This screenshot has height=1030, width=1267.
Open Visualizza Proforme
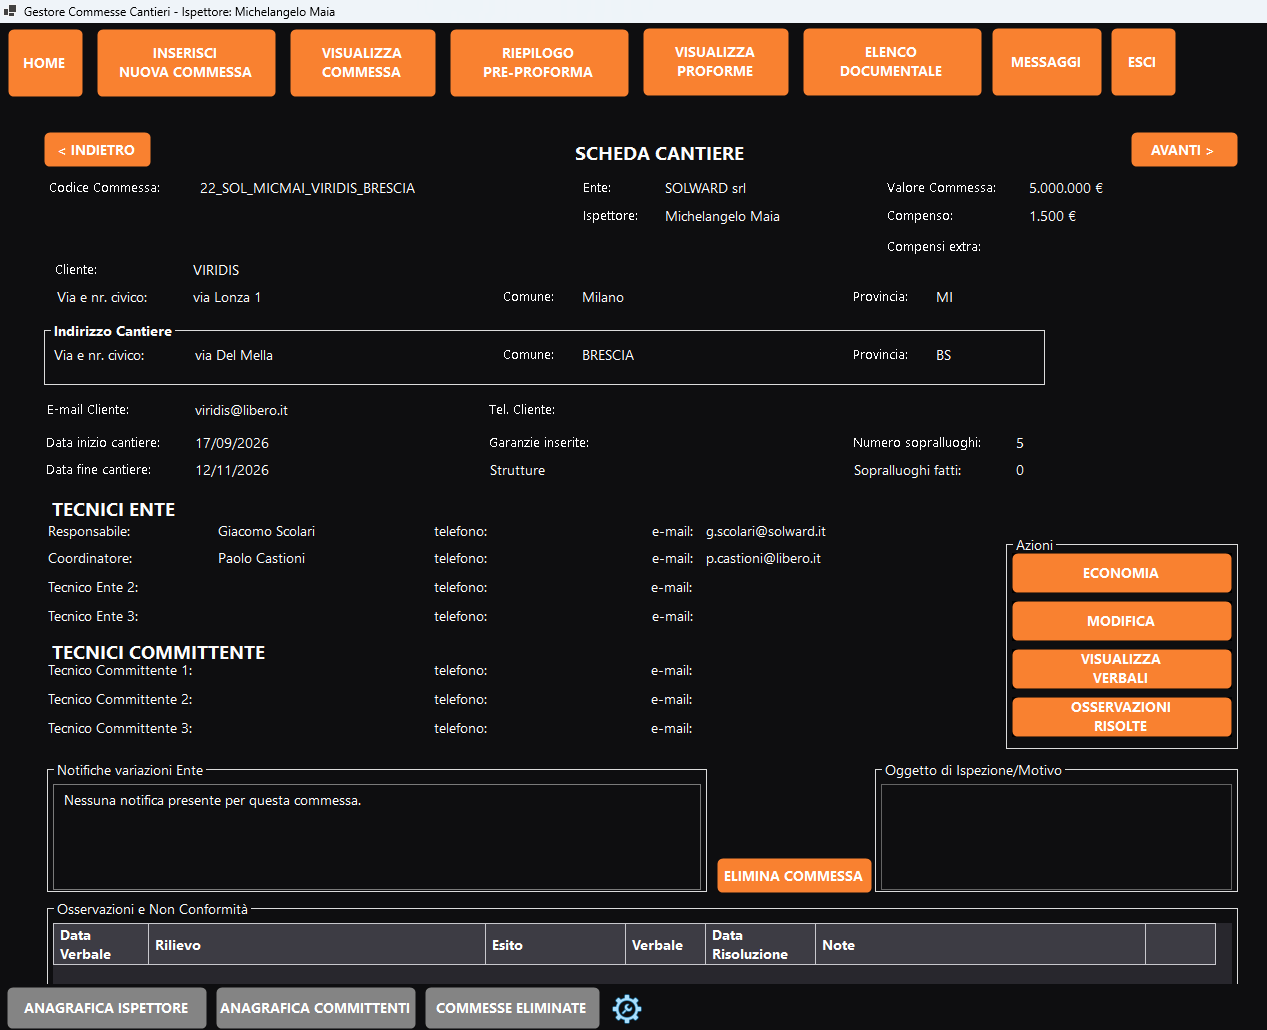click(x=716, y=62)
